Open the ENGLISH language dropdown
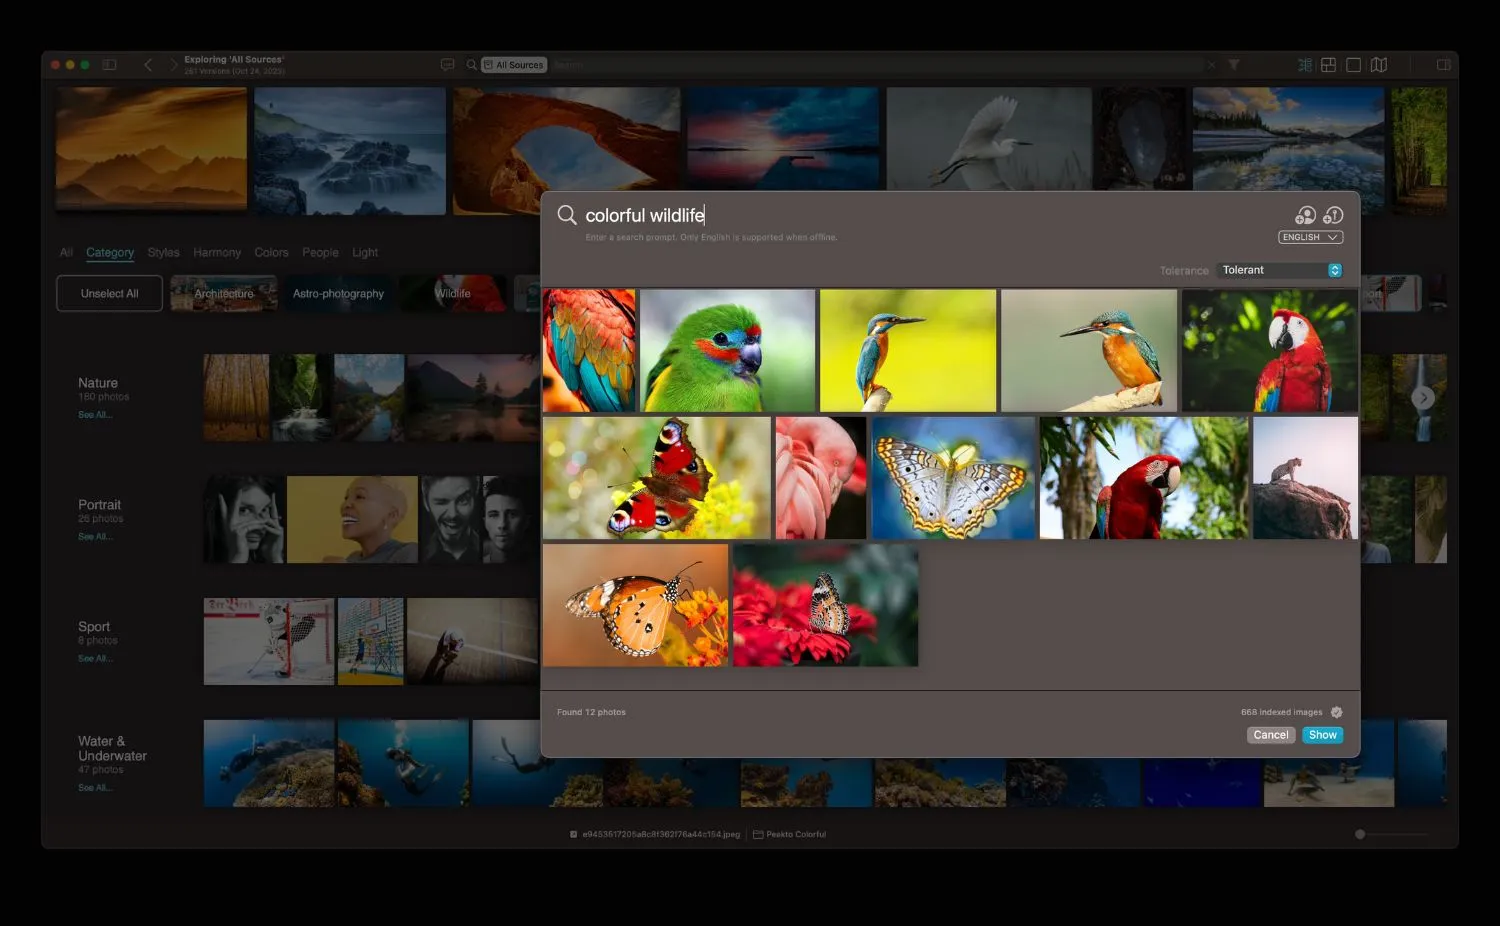 click(1310, 237)
